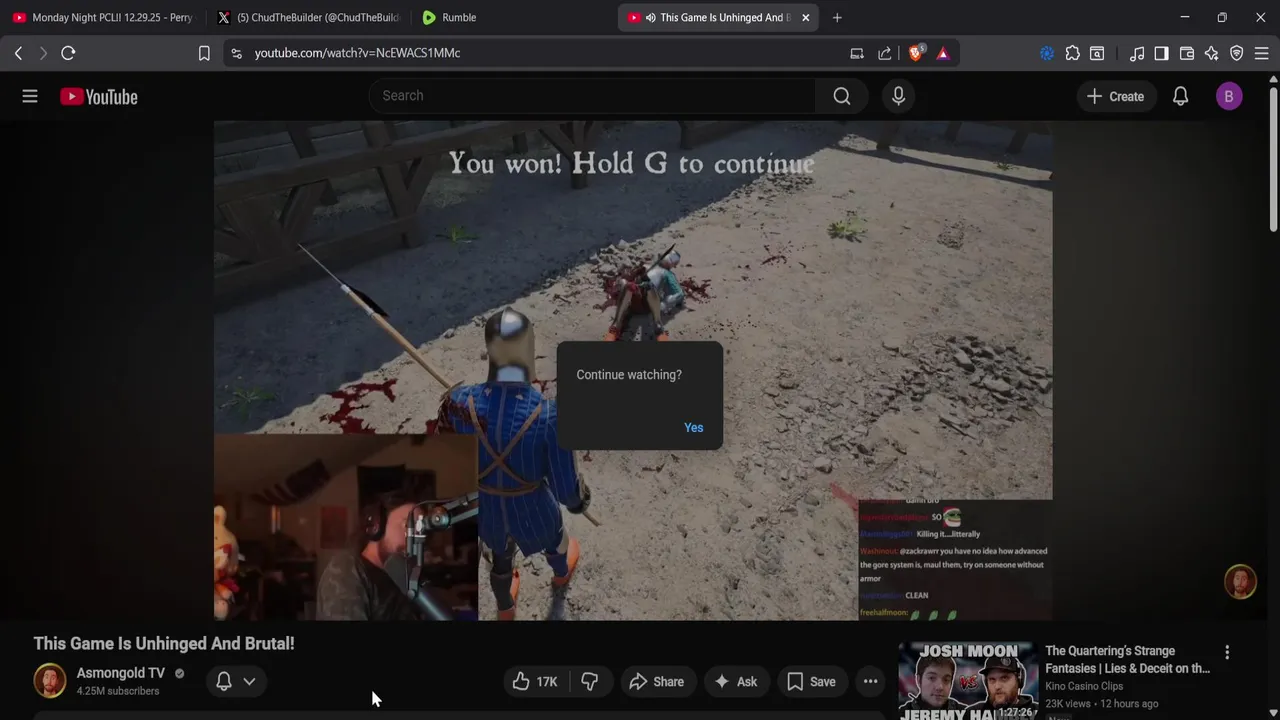Start voice search with microphone icon
The height and width of the screenshot is (720, 1280).
pyautogui.click(x=898, y=96)
